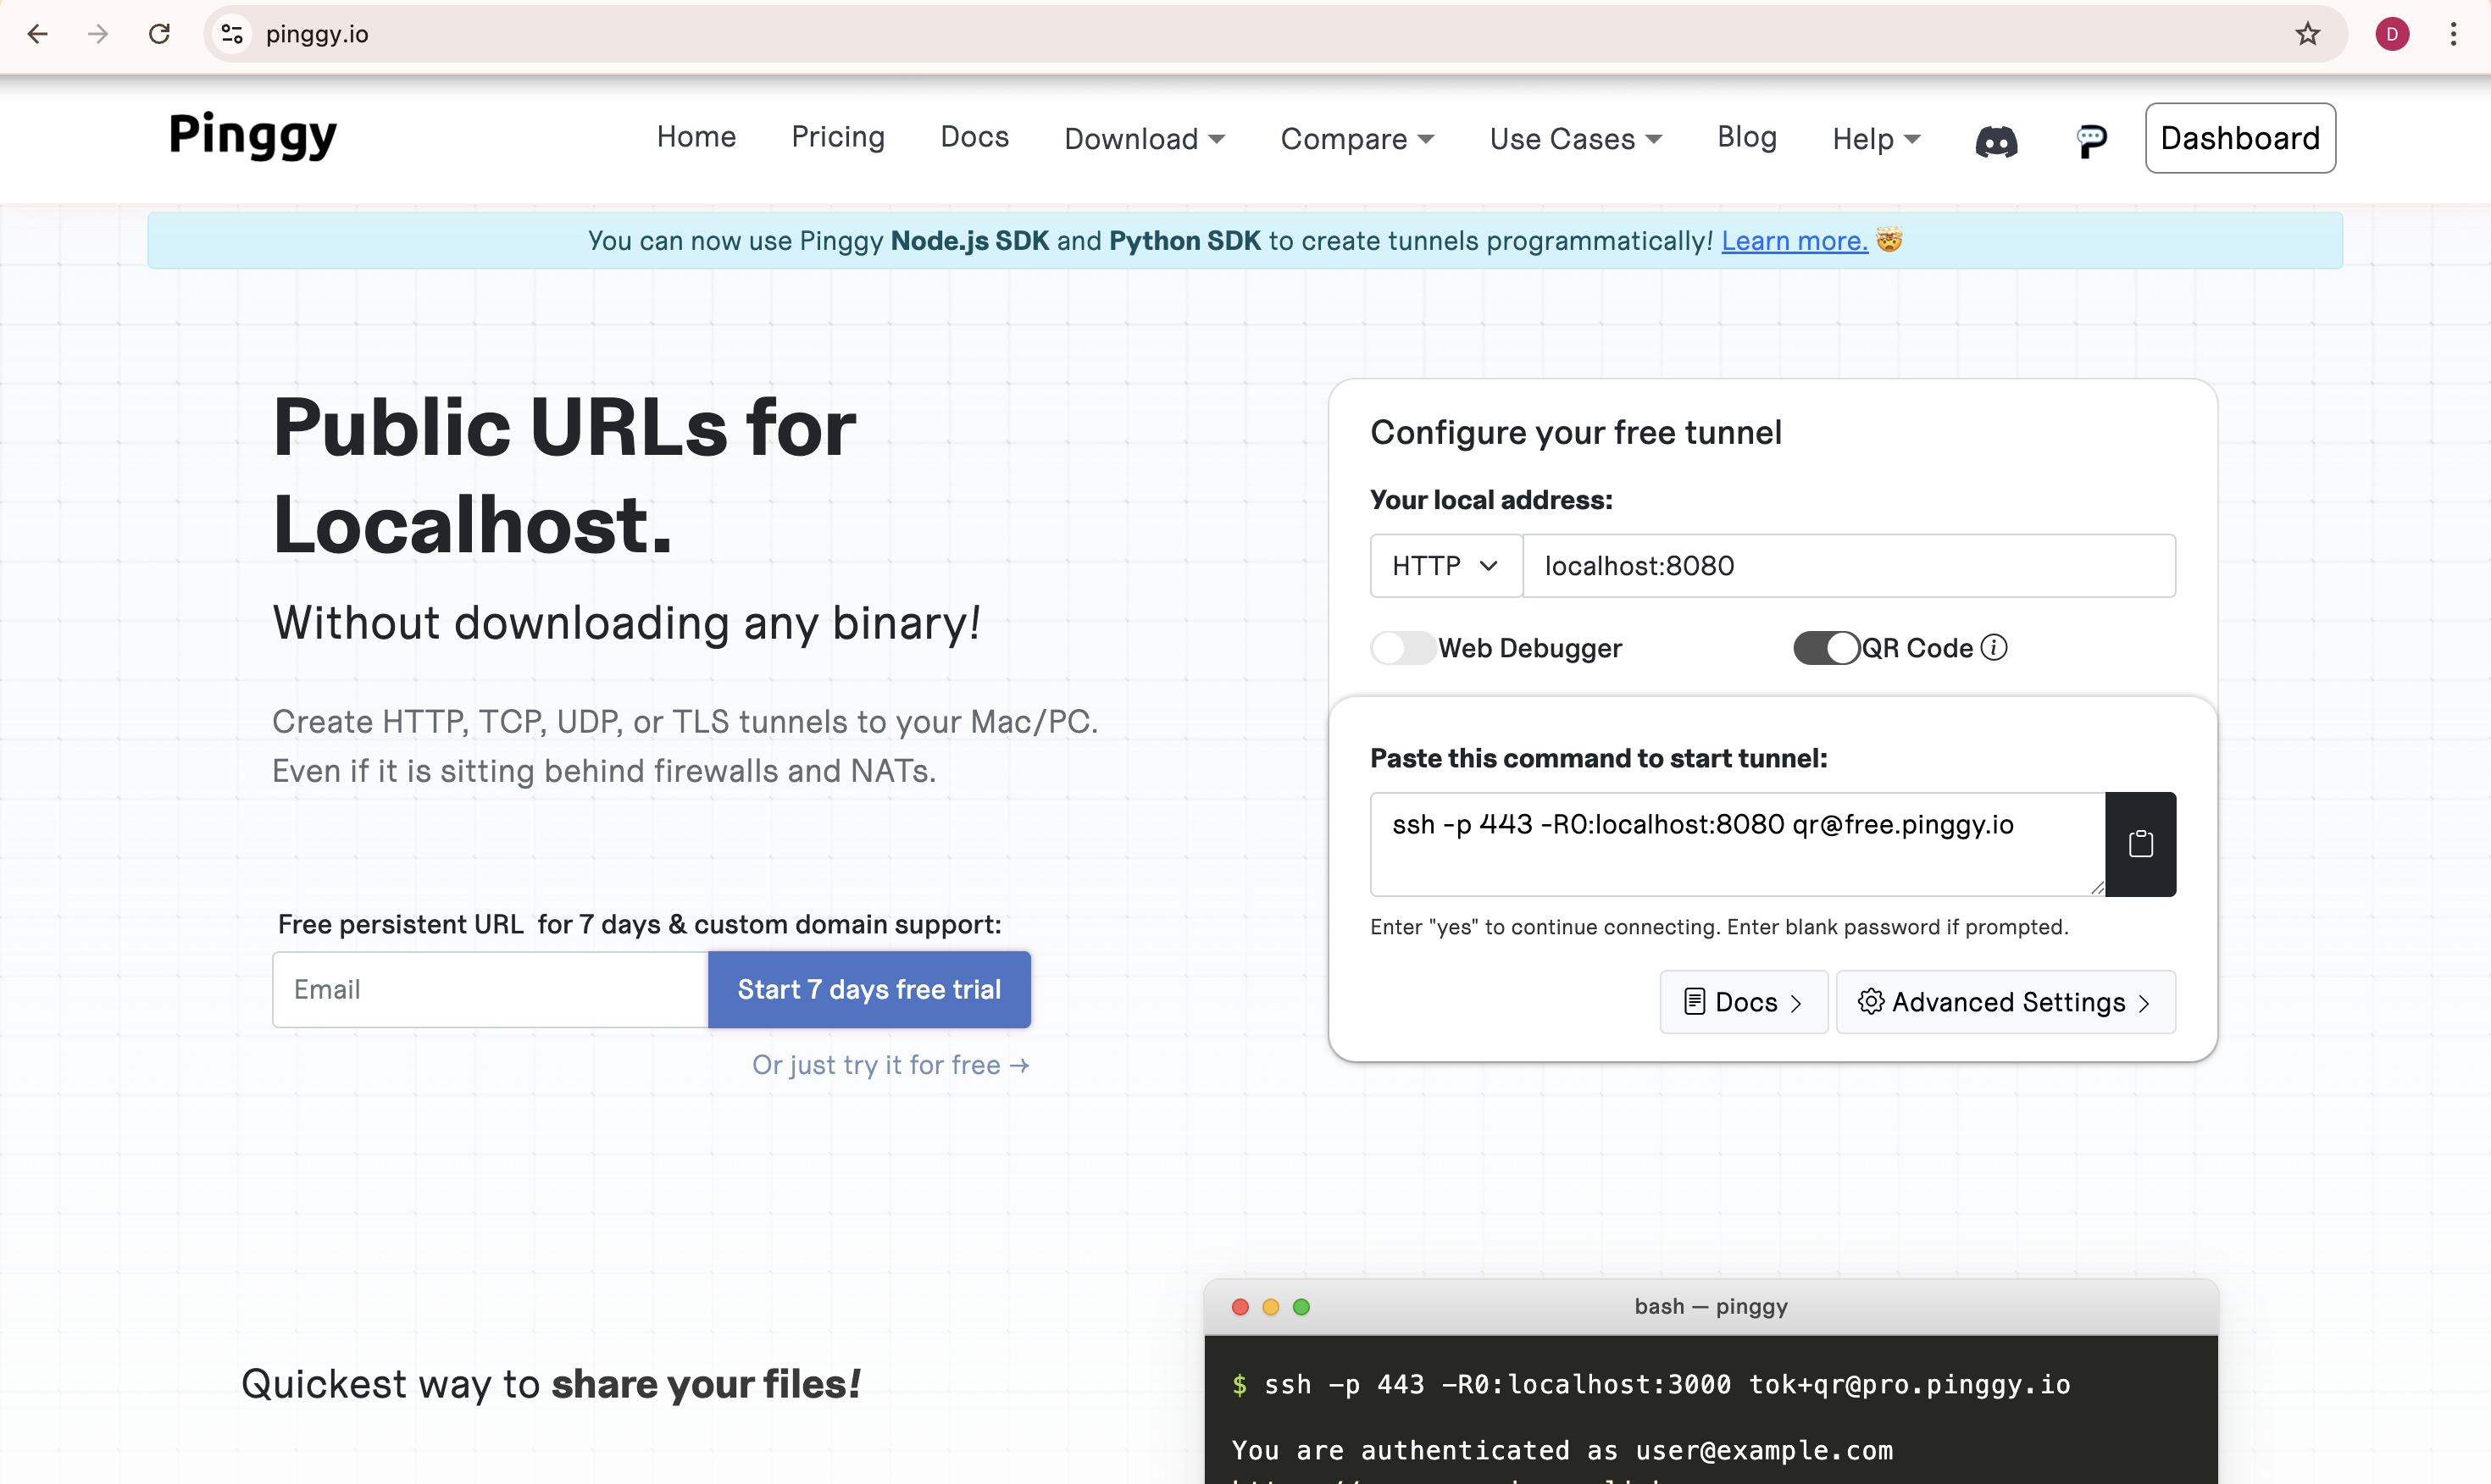Copy the tunnel command with clipboard icon

2140,844
